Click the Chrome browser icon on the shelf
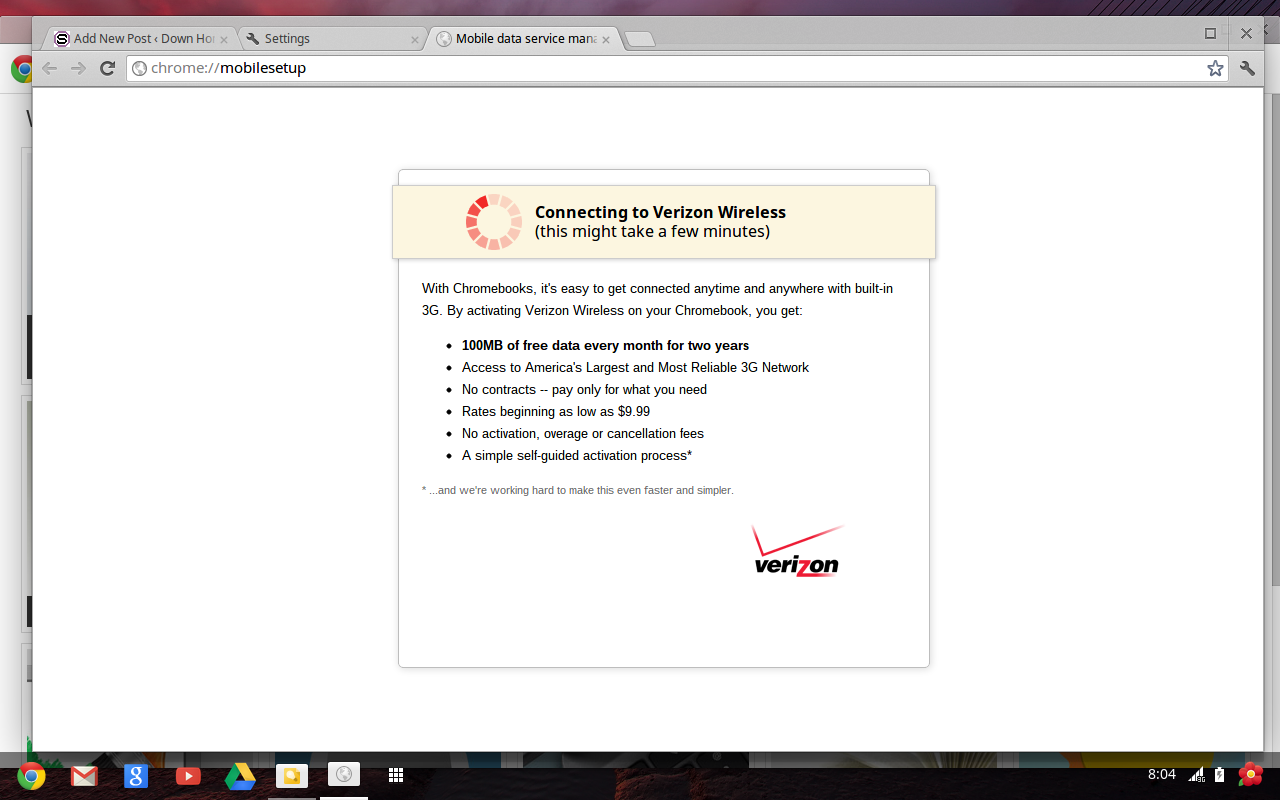The image size is (1280, 800). 31,776
